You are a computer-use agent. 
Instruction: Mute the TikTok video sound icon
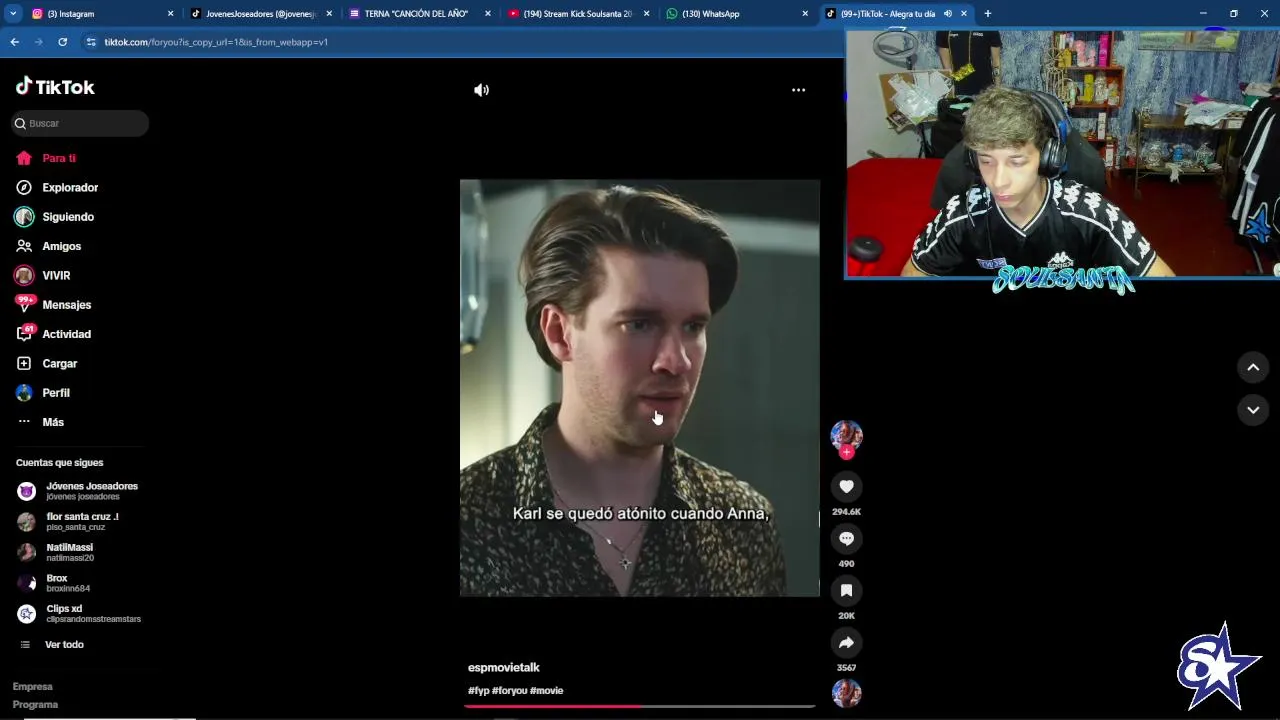pyautogui.click(x=481, y=90)
